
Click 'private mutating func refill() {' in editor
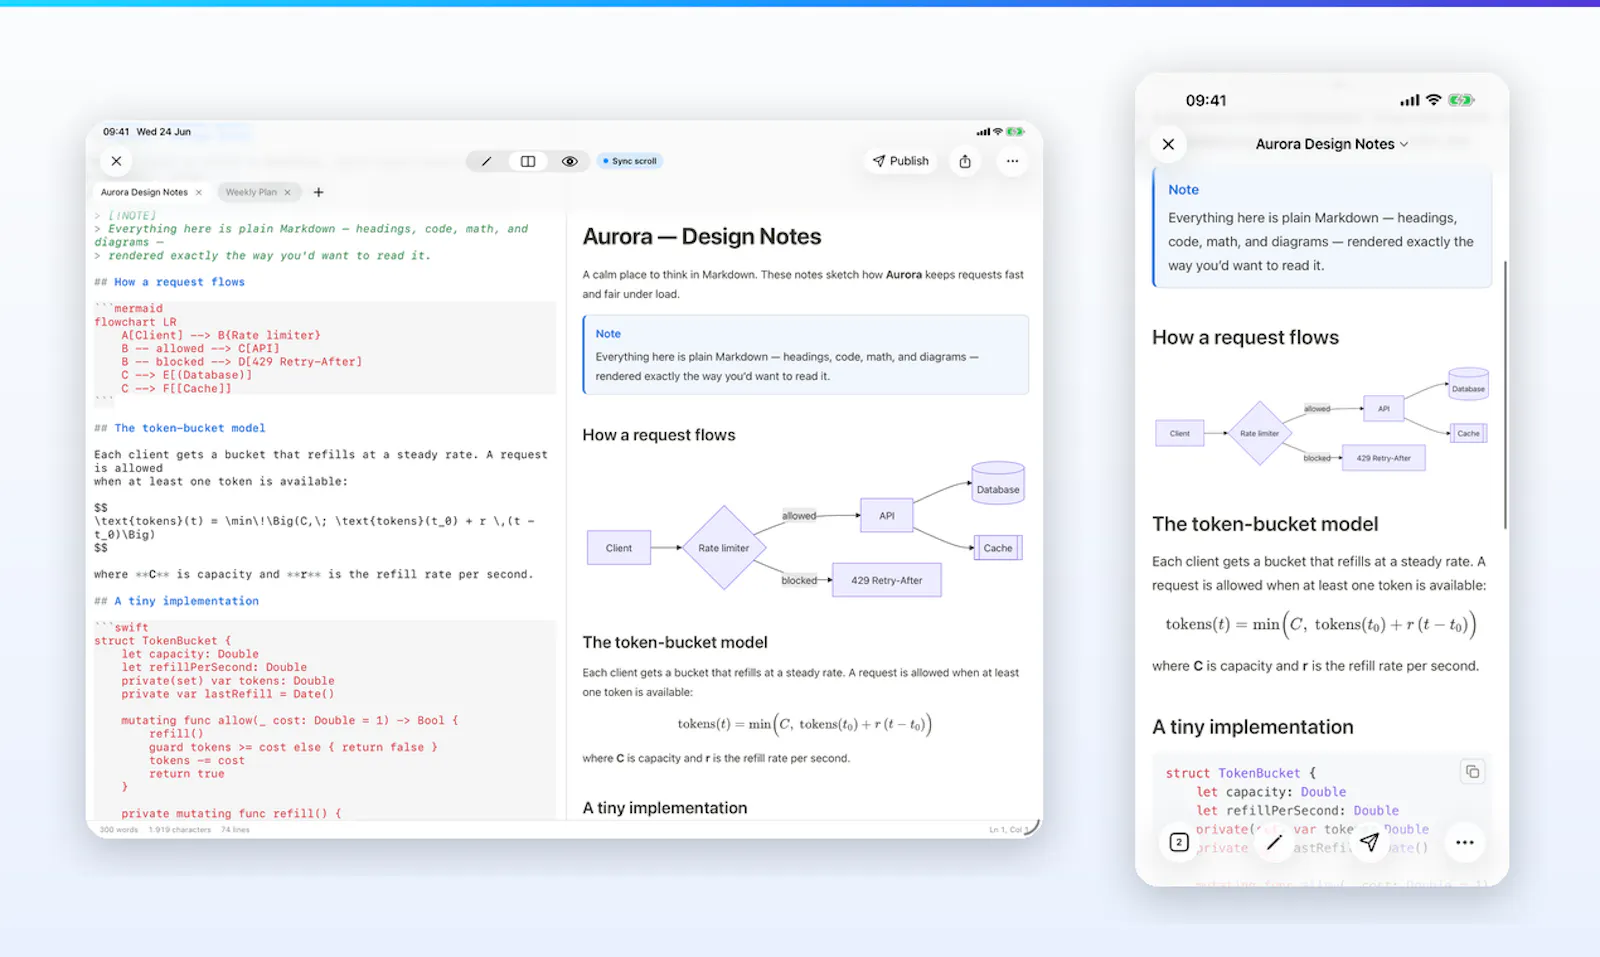231,814
